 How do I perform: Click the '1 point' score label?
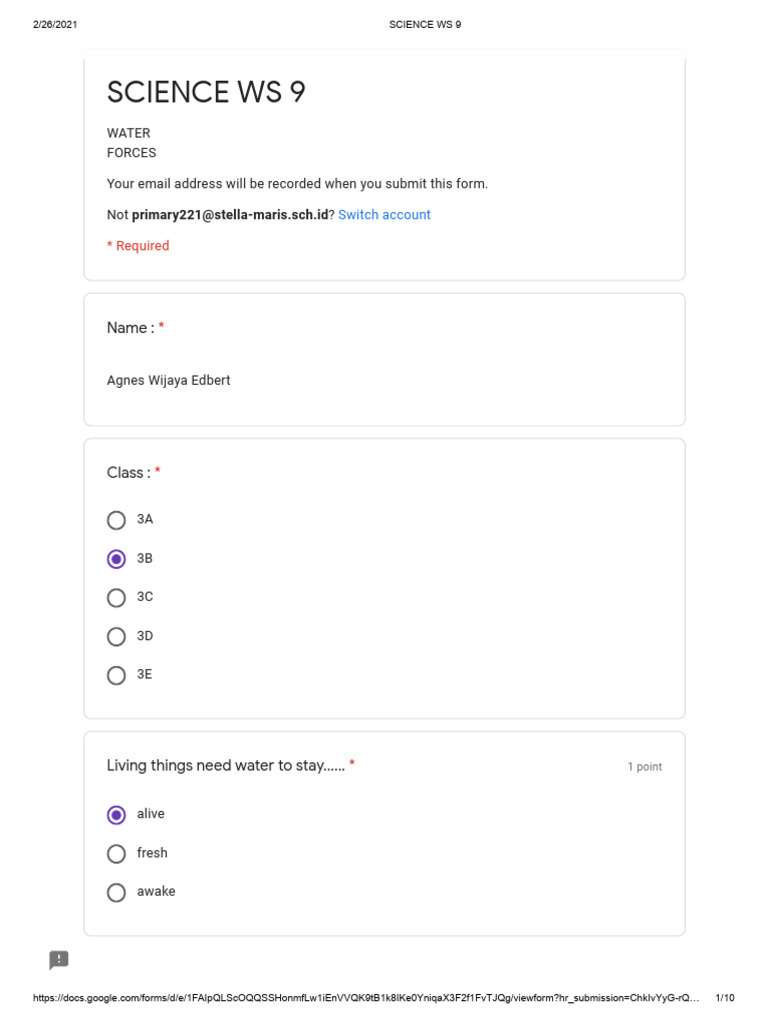(645, 767)
